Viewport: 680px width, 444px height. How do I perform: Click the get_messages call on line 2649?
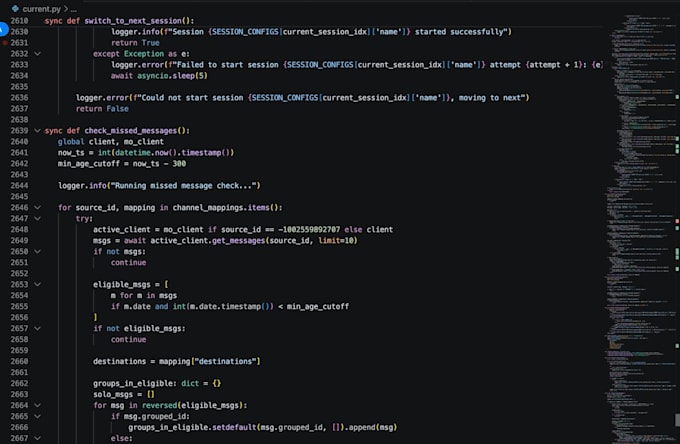tap(238, 241)
